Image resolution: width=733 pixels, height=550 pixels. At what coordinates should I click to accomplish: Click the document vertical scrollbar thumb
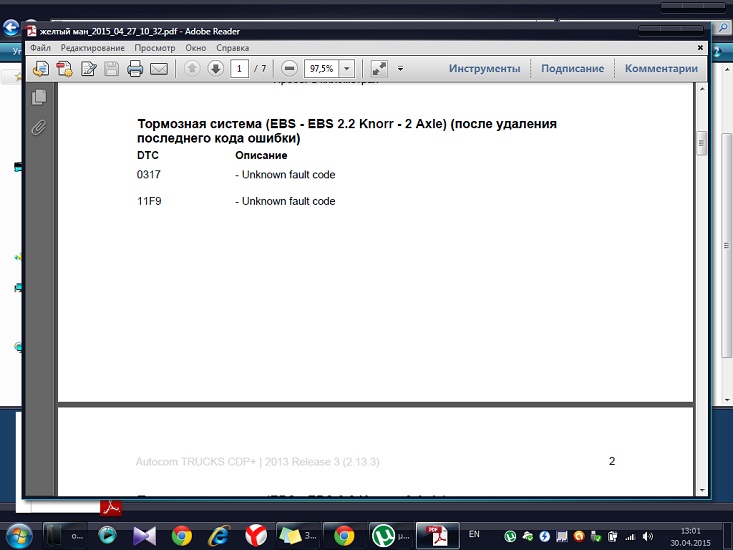pos(701,143)
